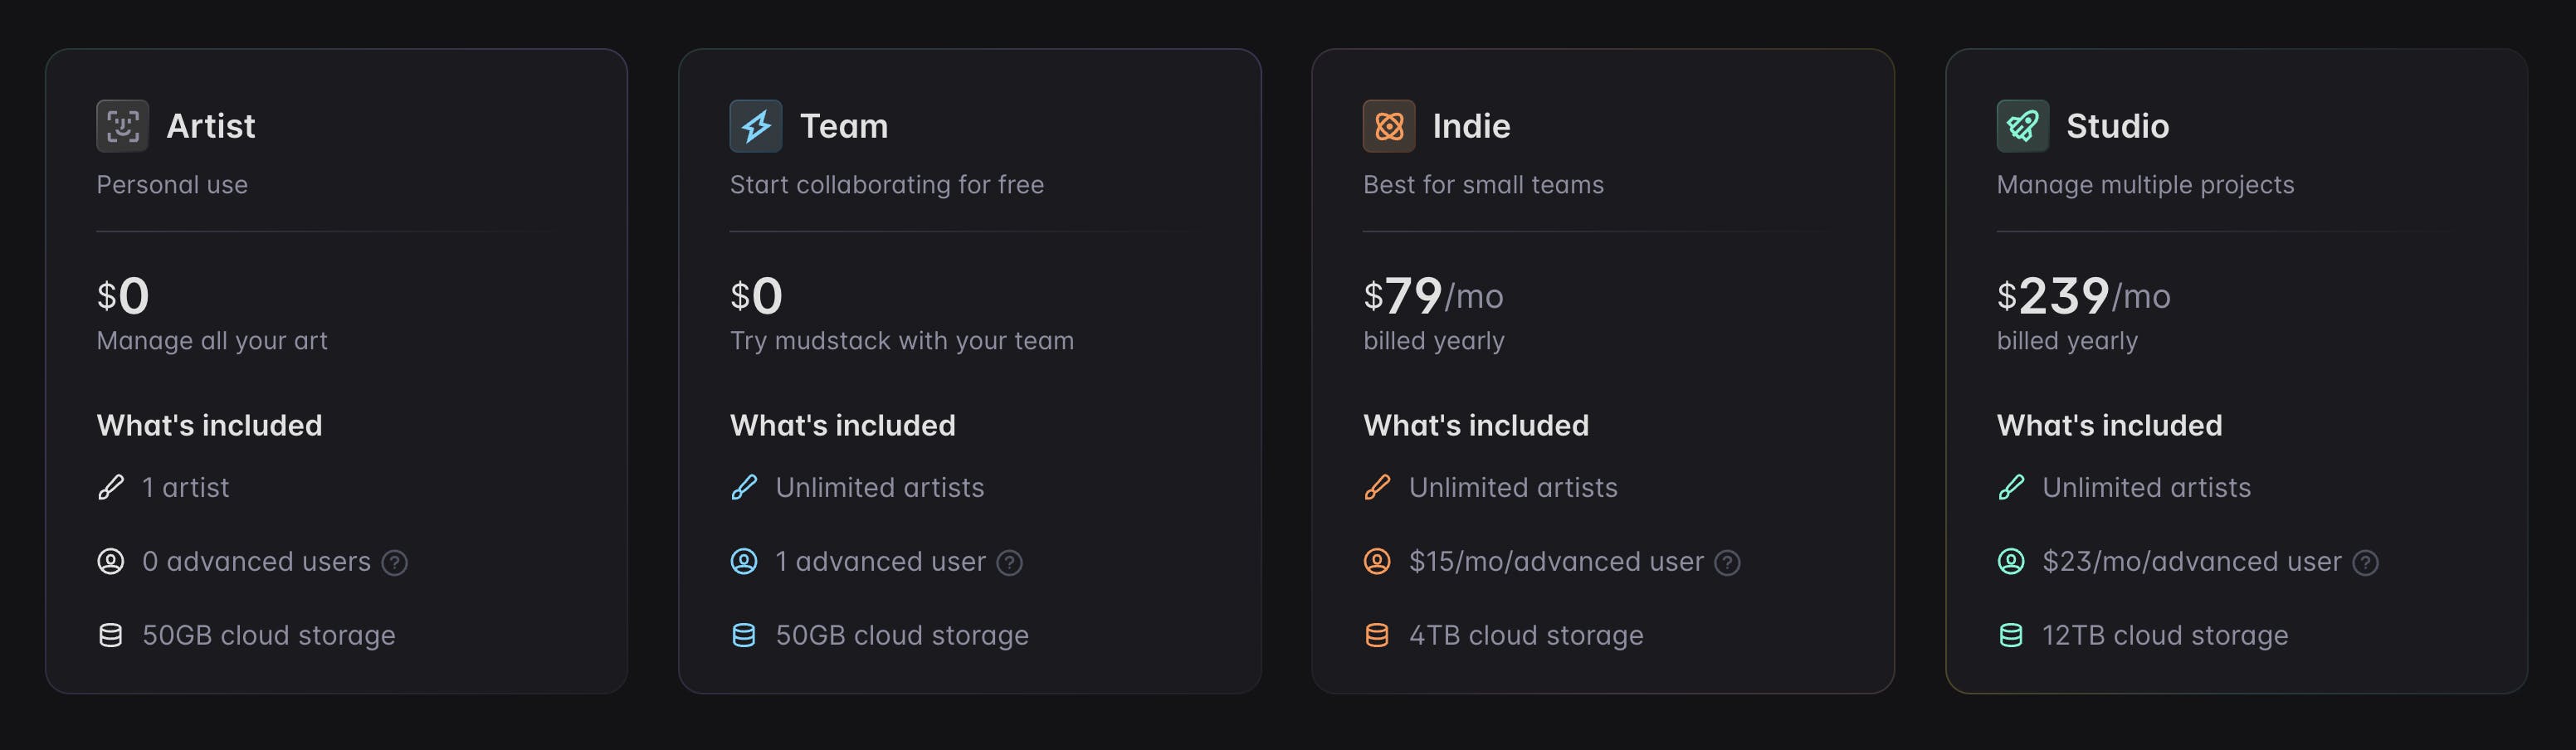Select the Artist plan title
The image size is (2576, 750).
click(x=211, y=126)
